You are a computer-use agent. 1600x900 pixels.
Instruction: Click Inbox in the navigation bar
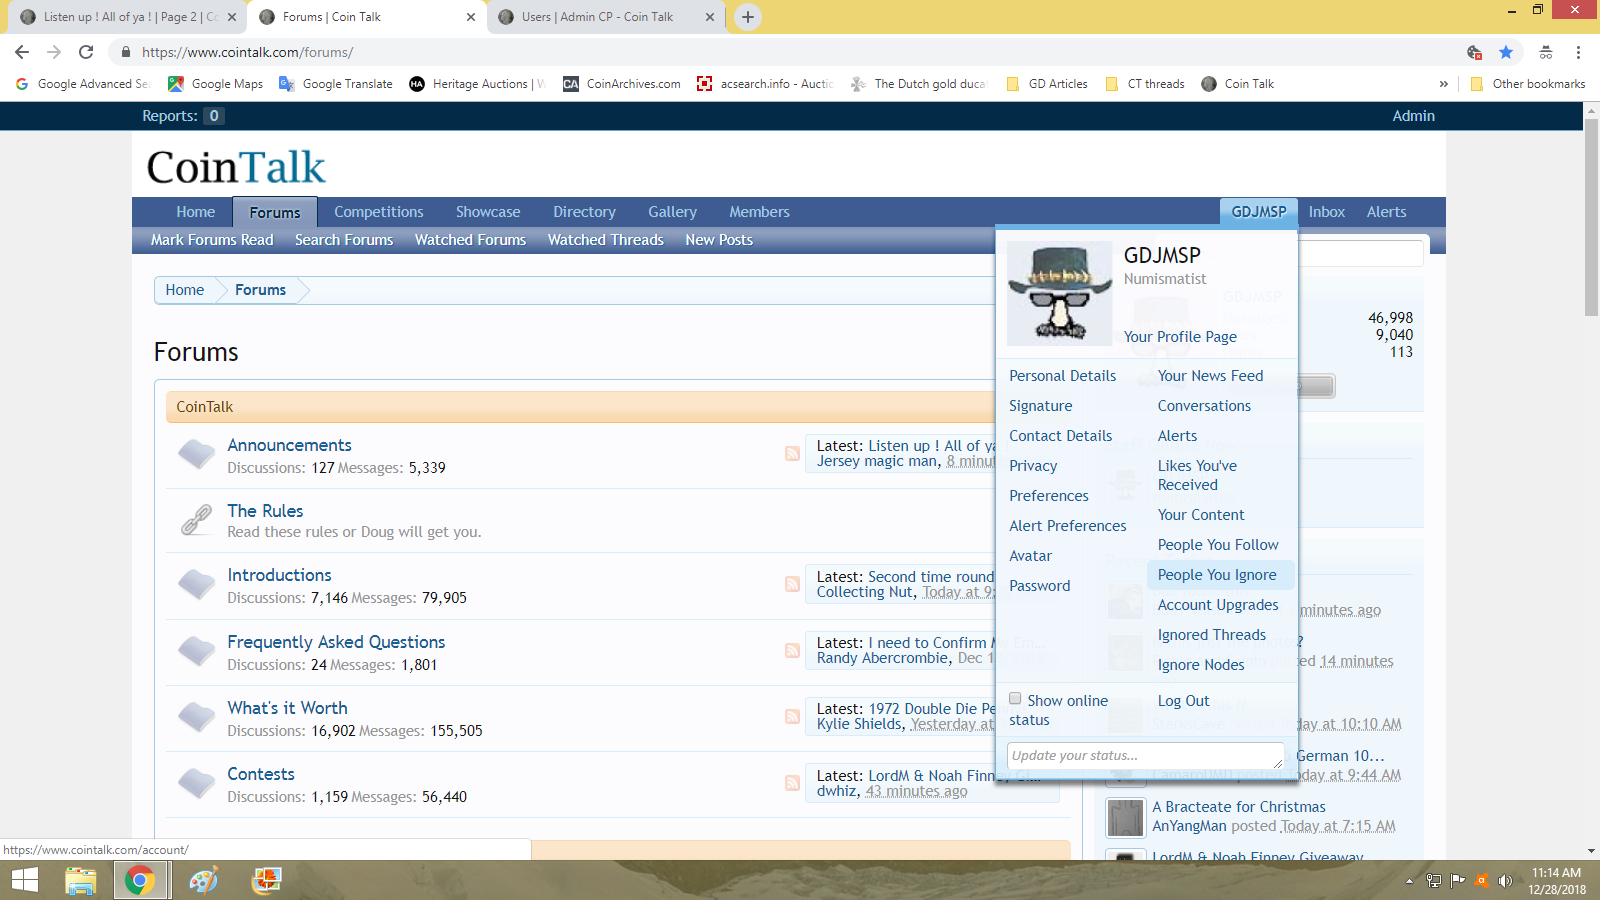click(1326, 212)
